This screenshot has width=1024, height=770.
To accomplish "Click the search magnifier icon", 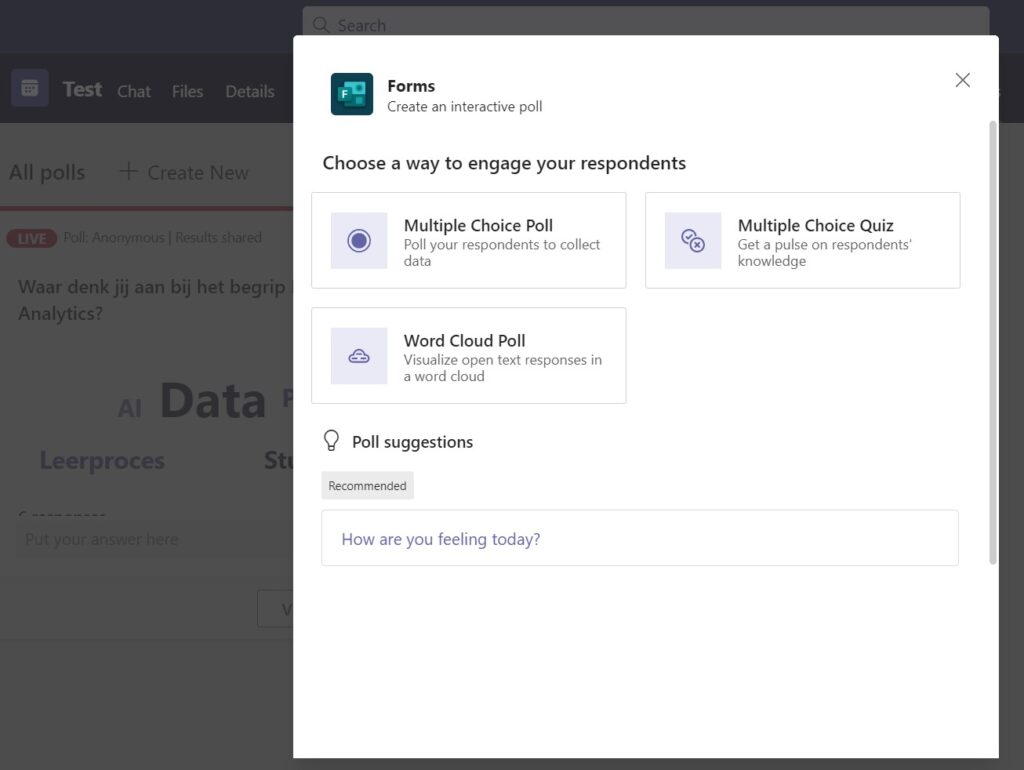I will (320, 24).
